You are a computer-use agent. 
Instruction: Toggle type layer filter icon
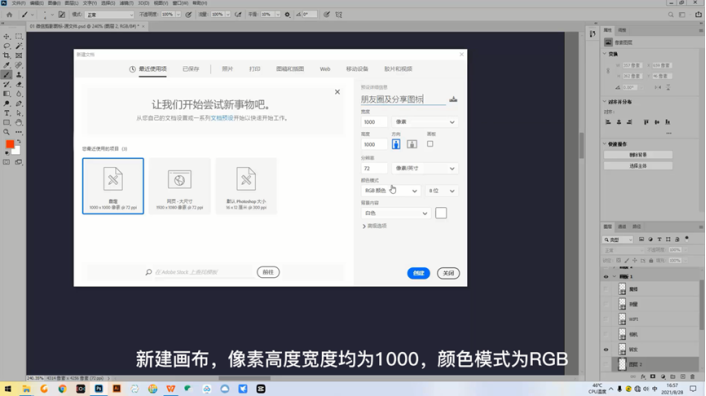pos(659,239)
